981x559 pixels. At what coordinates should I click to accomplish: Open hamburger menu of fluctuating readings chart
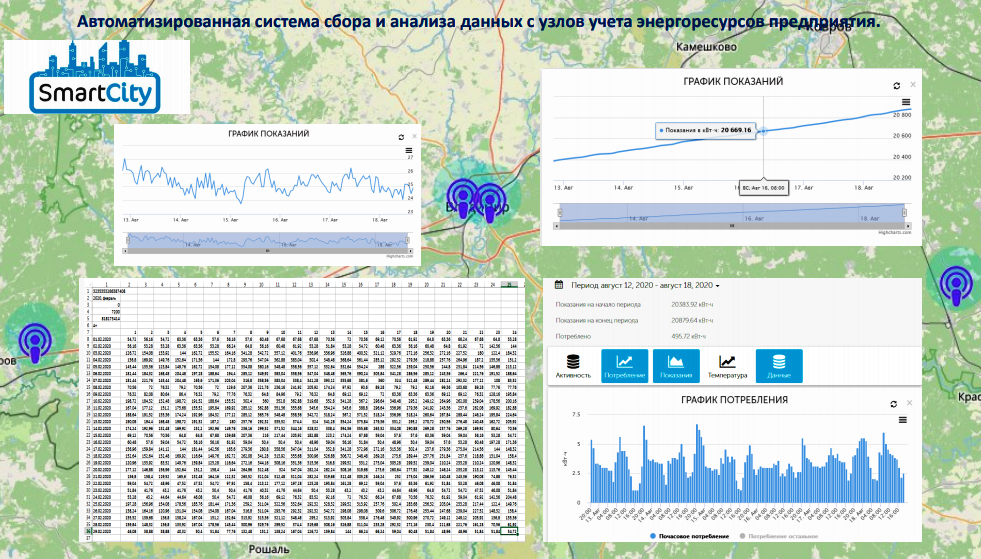click(x=409, y=151)
